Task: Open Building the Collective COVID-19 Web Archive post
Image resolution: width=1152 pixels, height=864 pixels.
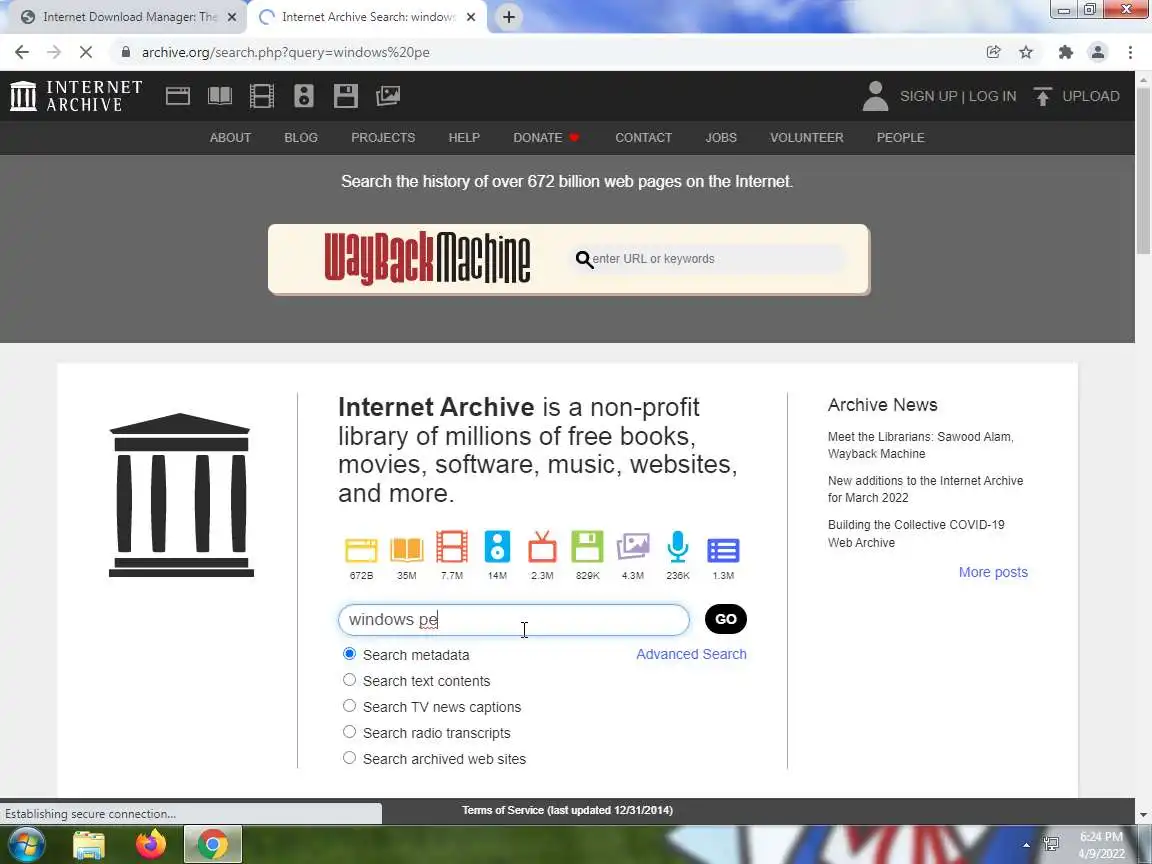Action: [916, 533]
